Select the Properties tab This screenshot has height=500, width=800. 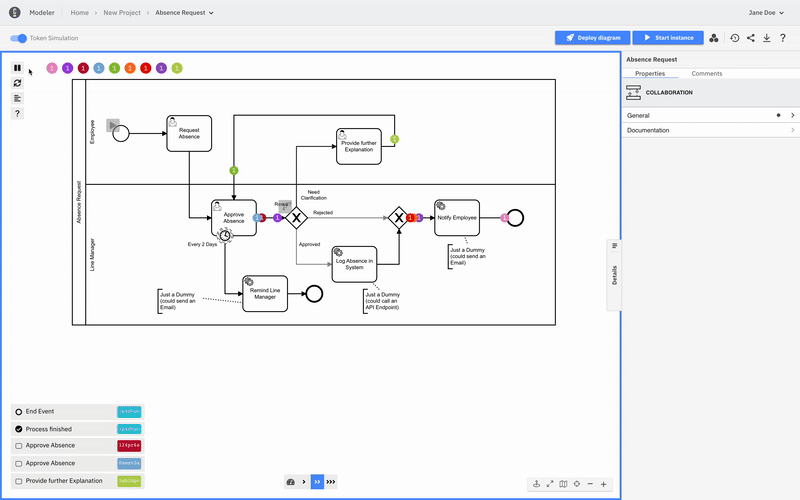click(650, 74)
